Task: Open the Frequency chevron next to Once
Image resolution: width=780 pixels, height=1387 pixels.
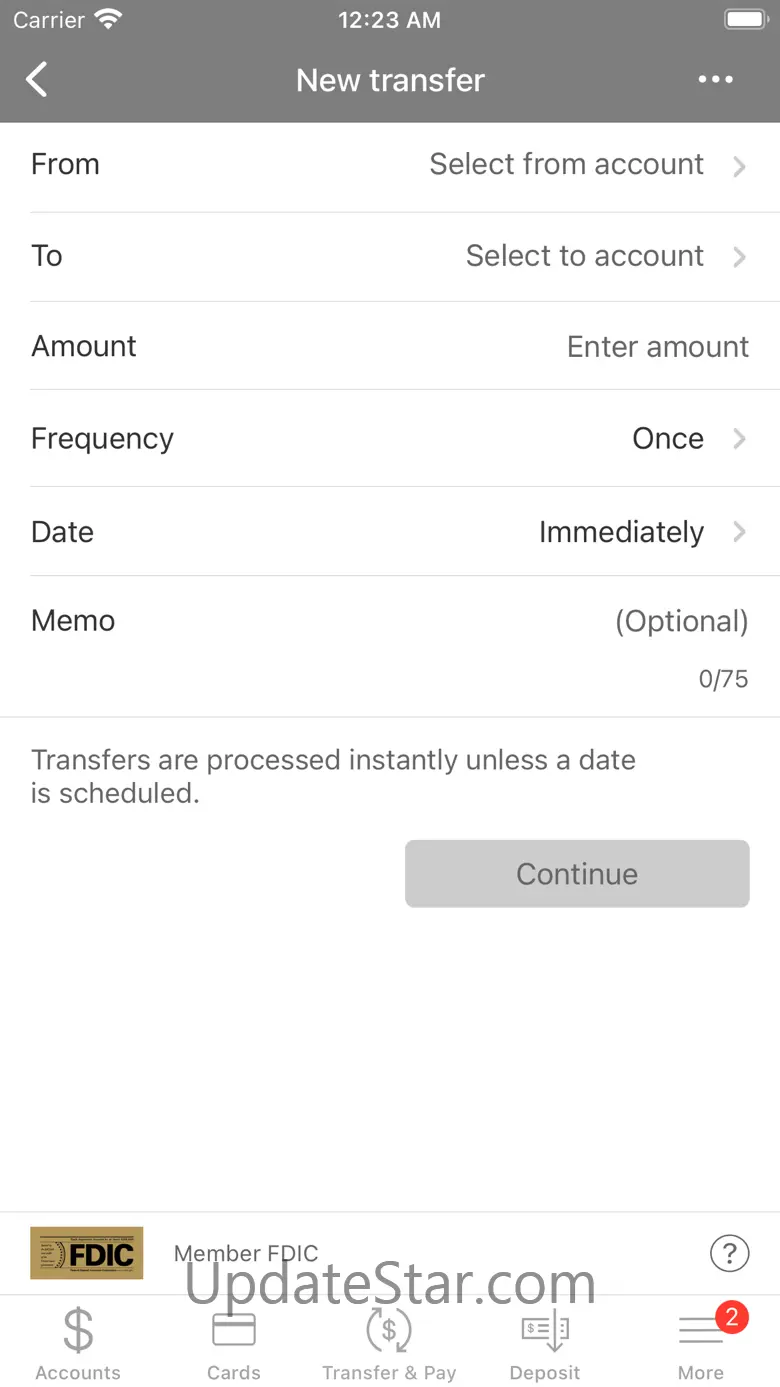Action: point(739,439)
